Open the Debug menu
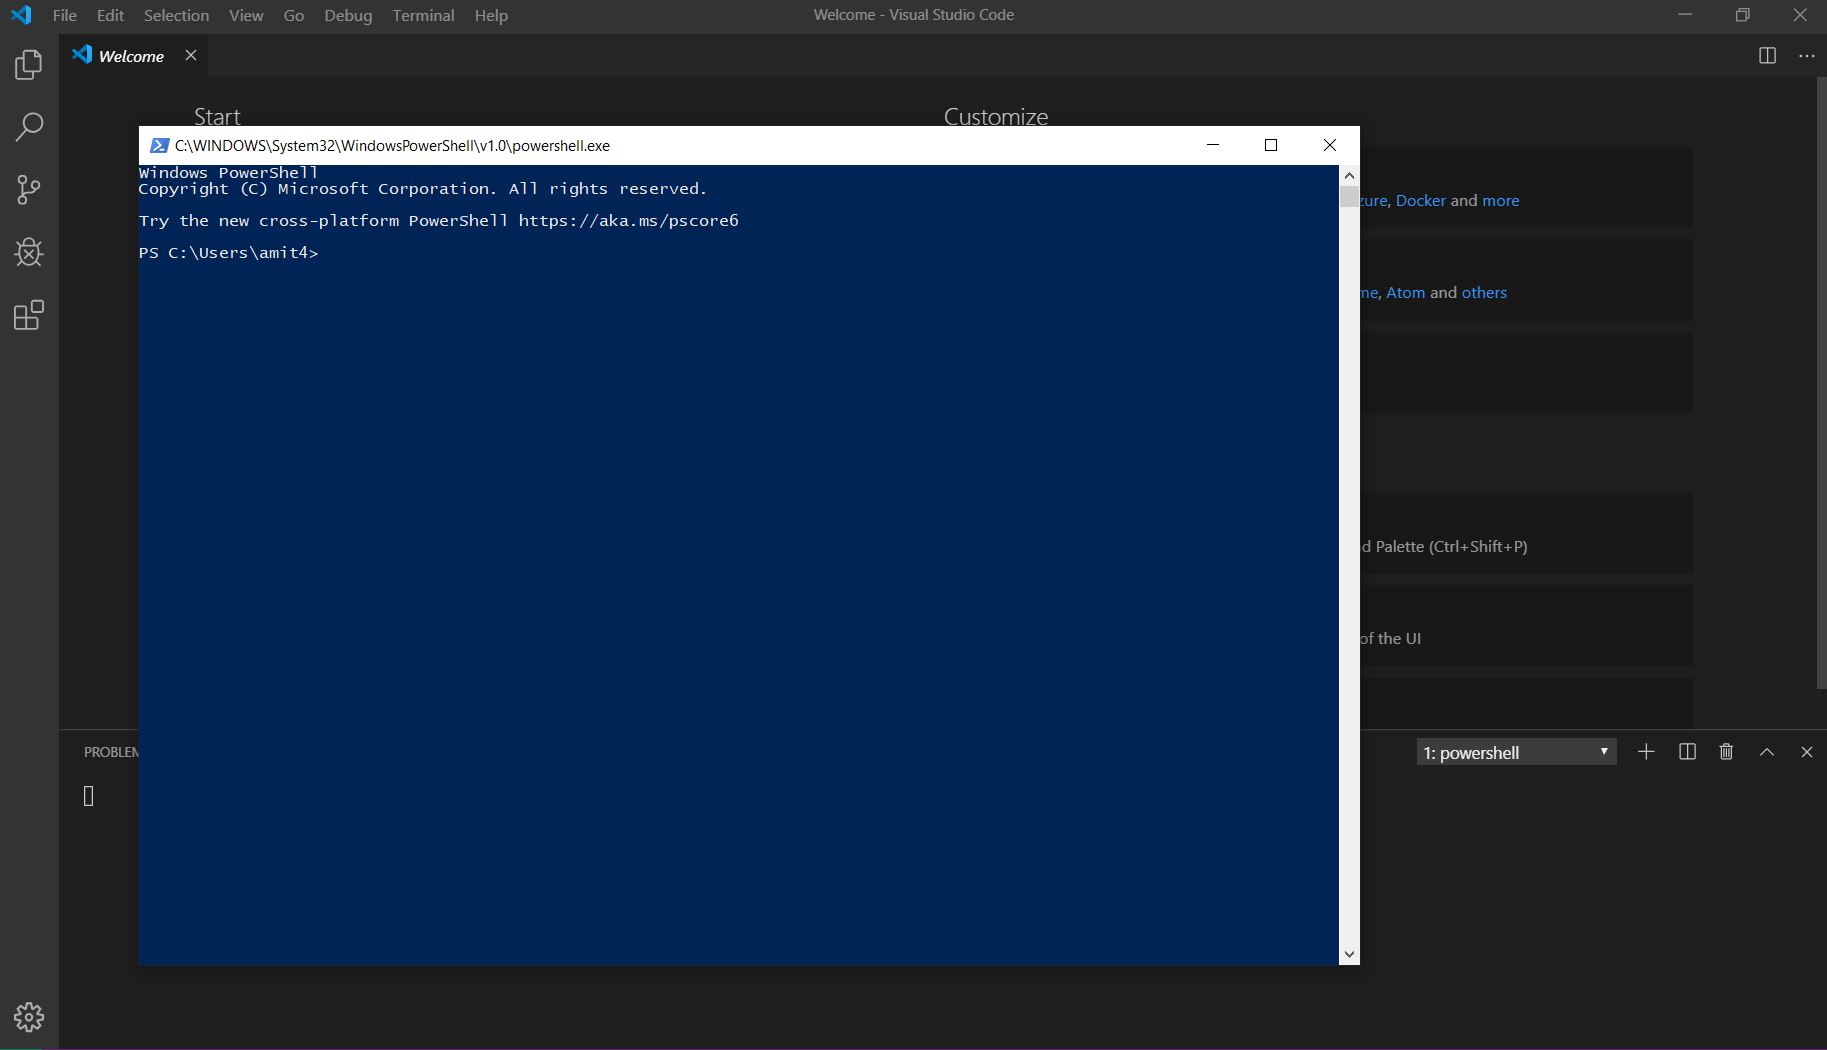This screenshot has height=1050, width=1827. pyautogui.click(x=348, y=15)
